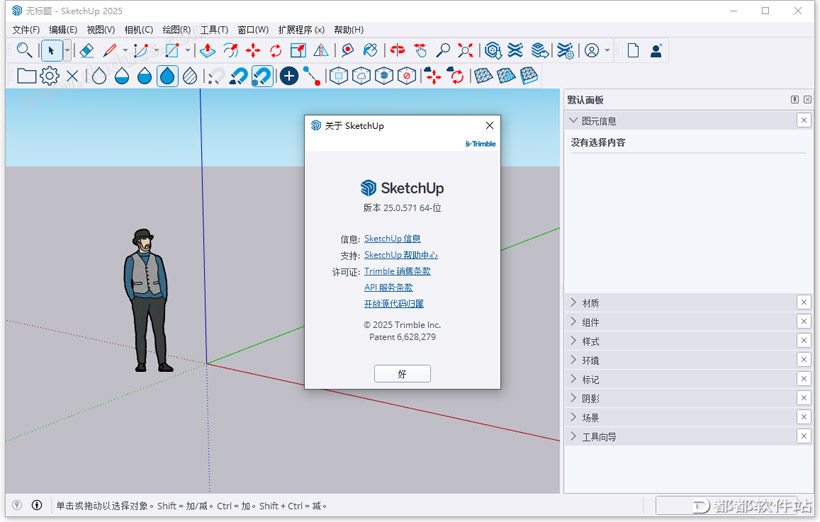820x522 pixels.
Task: Activate the Push/Pull tool
Action: [208, 50]
